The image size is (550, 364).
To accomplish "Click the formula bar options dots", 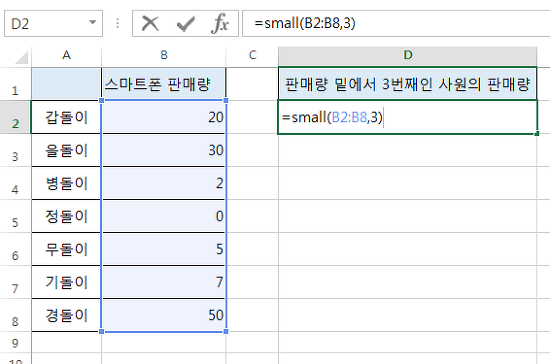I will [x=118, y=23].
